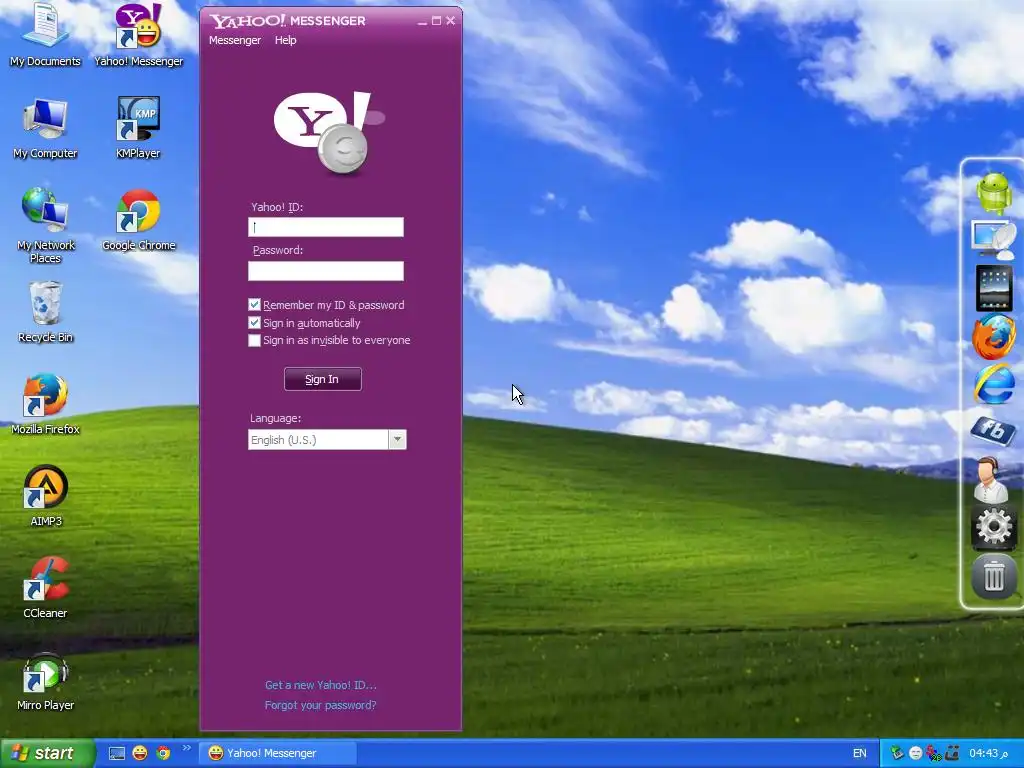Launch Mirro Player desktop shortcut
The image size is (1024, 768).
coord(45,680)
